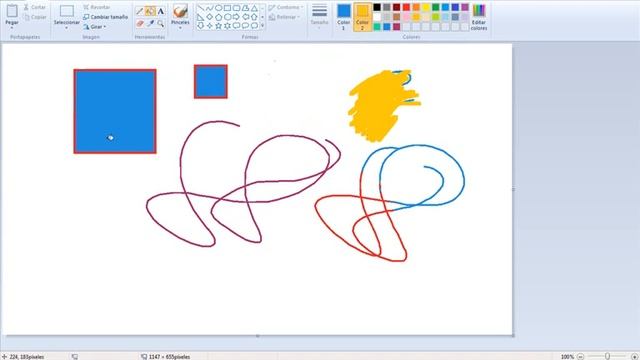Viewport: 640px width, 360px height.
Task: Choose the rectangle shape
Action: [x=227, y=8]
